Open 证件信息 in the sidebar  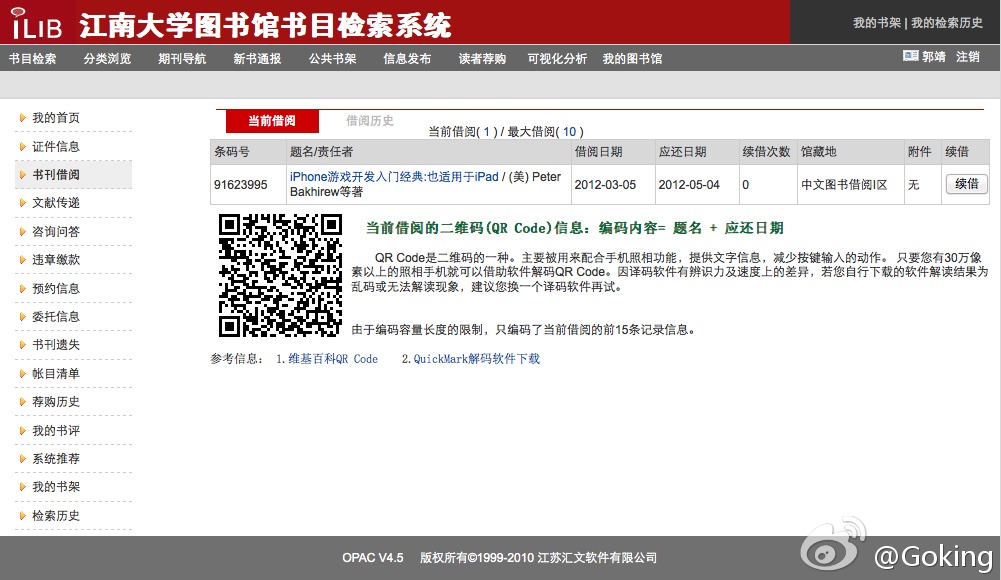56,147
